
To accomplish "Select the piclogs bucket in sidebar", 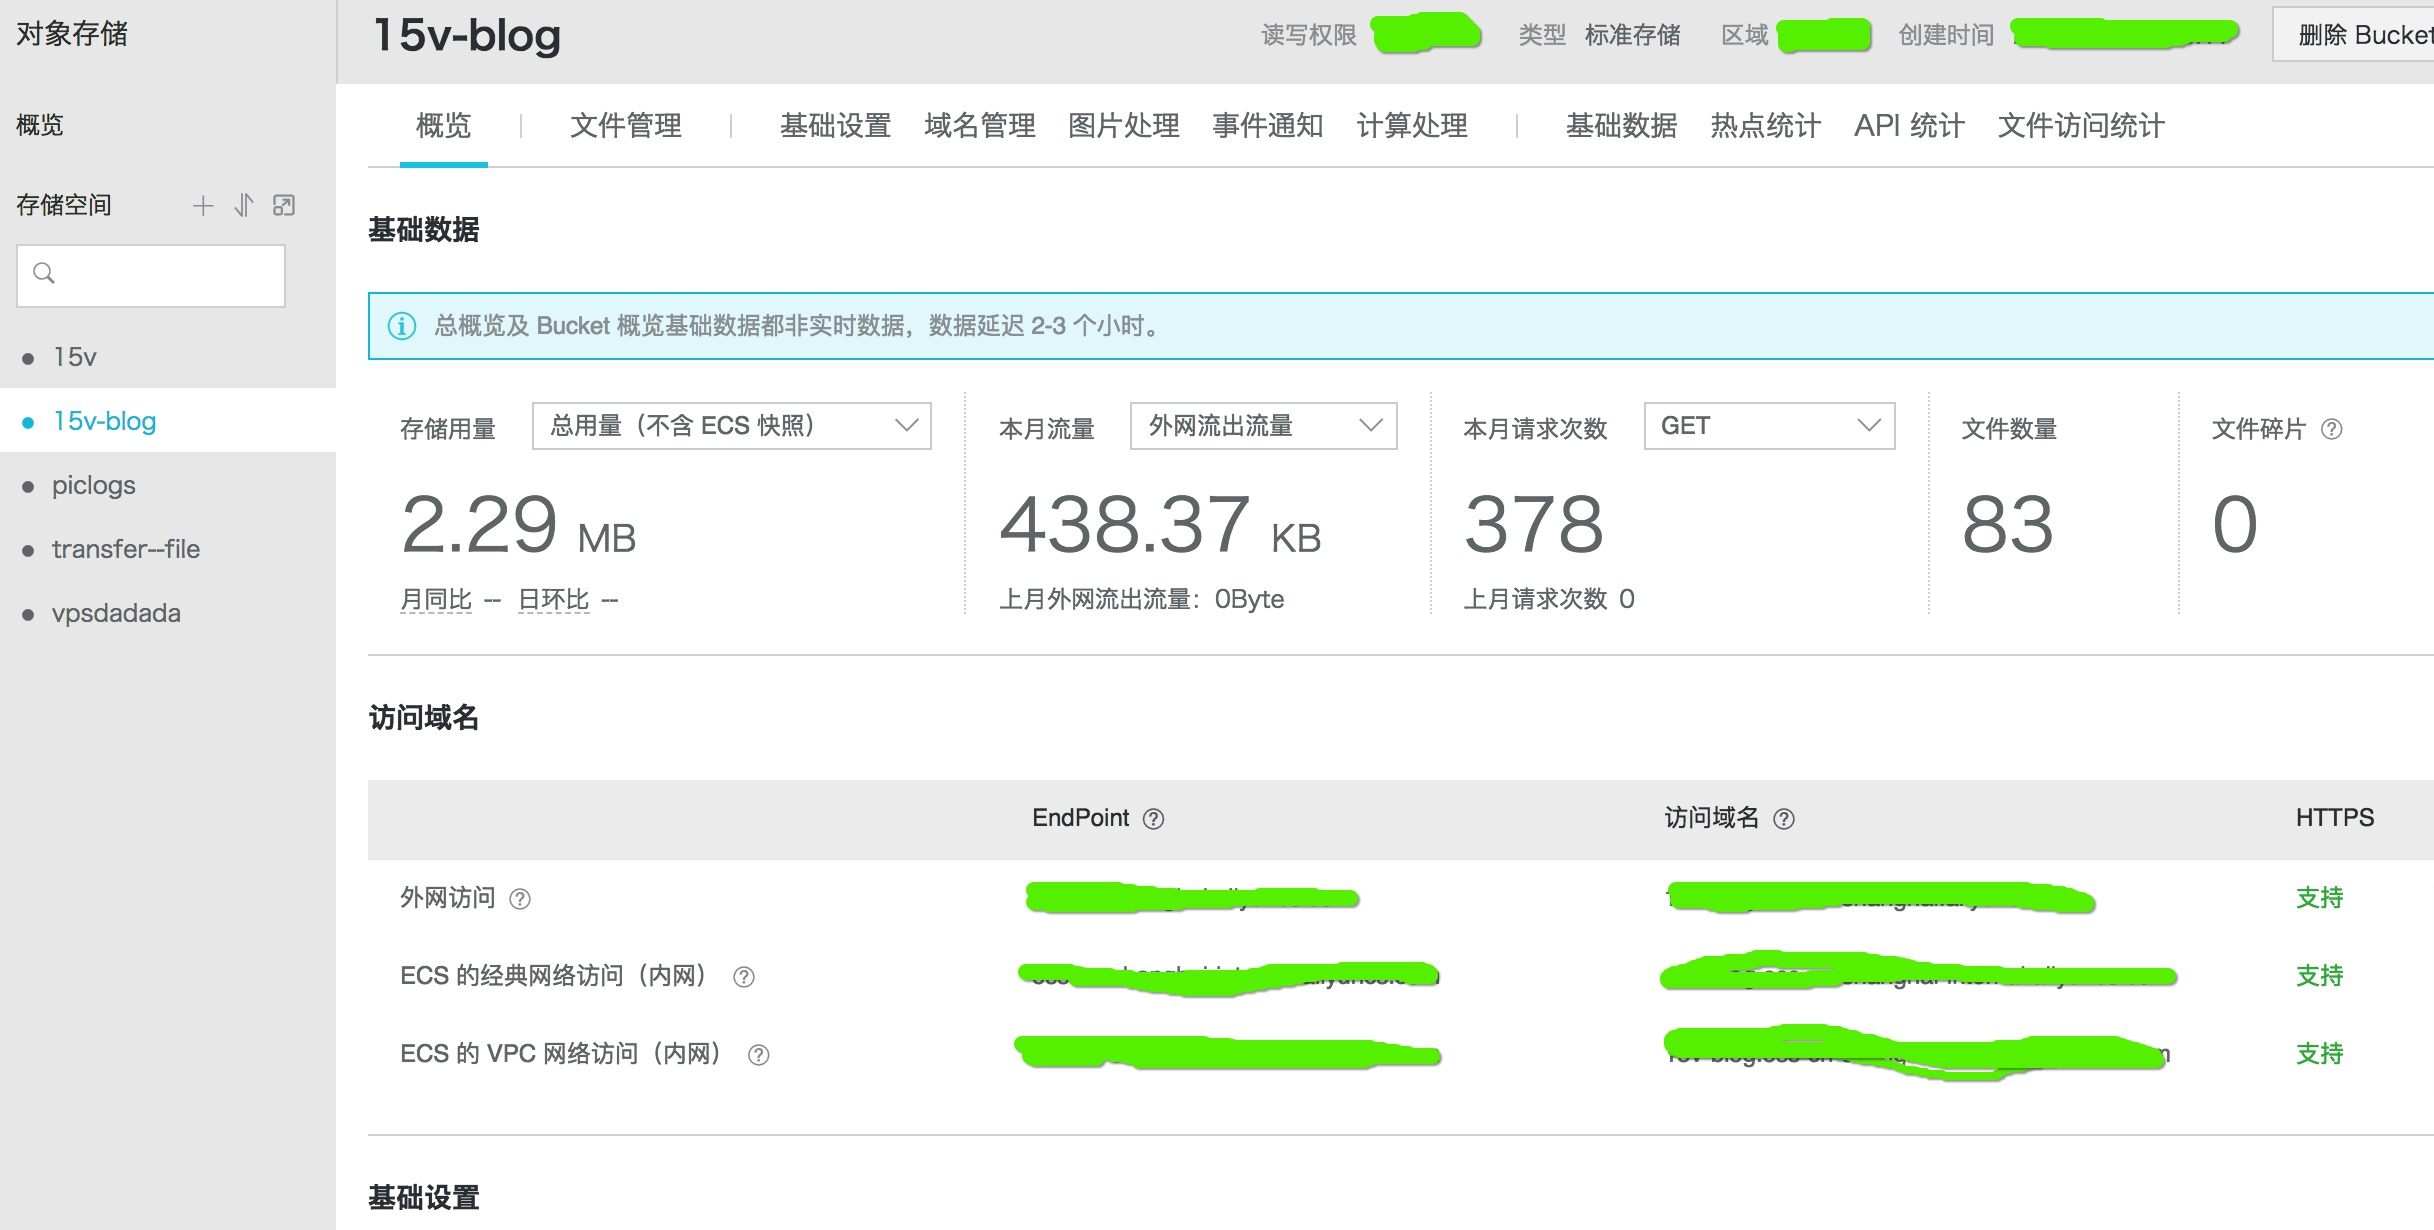I will pos(94,485).
